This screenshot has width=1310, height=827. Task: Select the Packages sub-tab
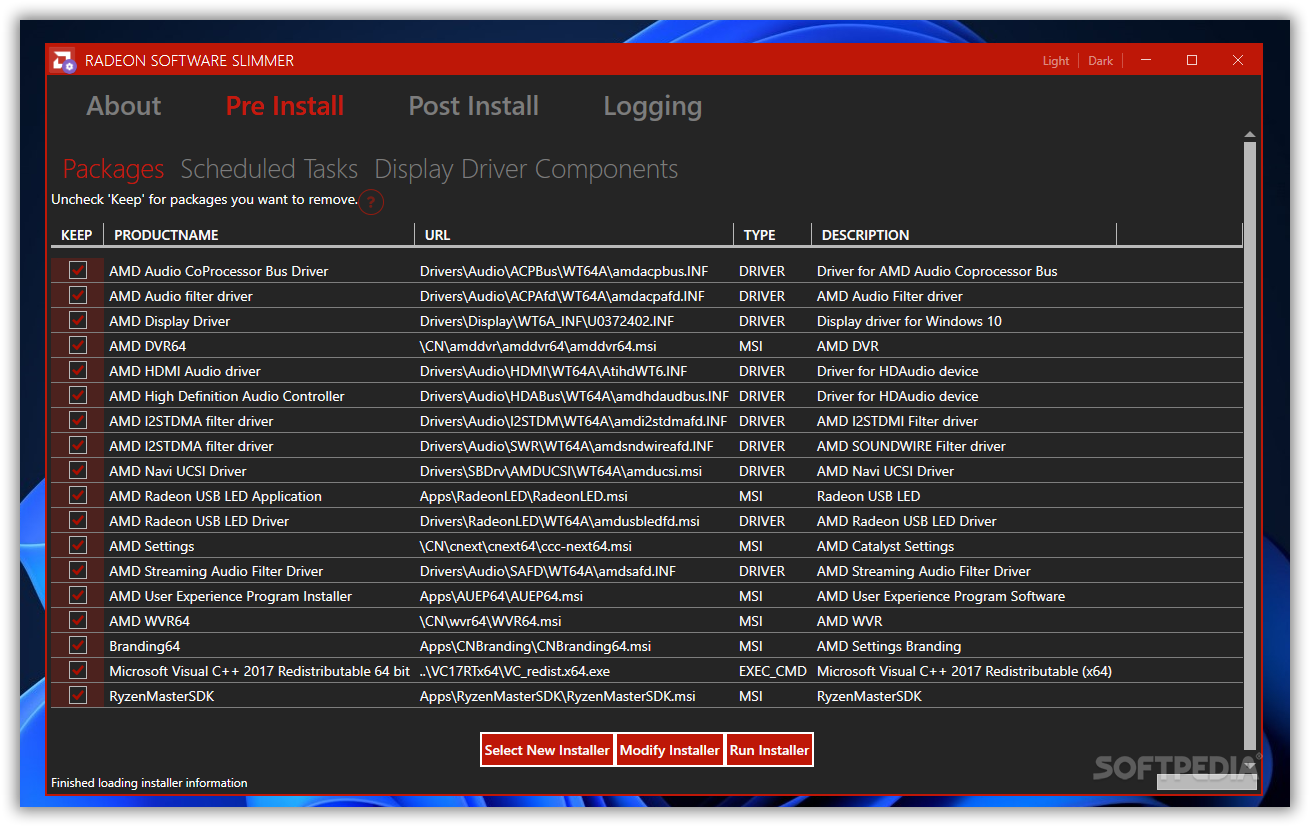tap(113, 169)
